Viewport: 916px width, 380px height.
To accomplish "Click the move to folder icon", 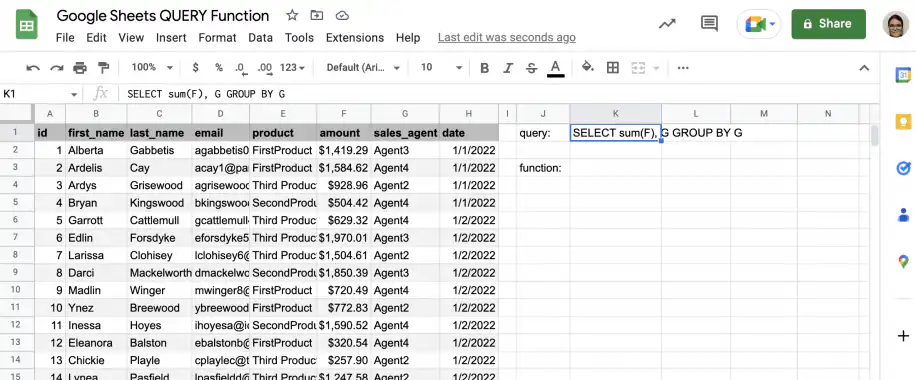I will (x=317, y=16).
